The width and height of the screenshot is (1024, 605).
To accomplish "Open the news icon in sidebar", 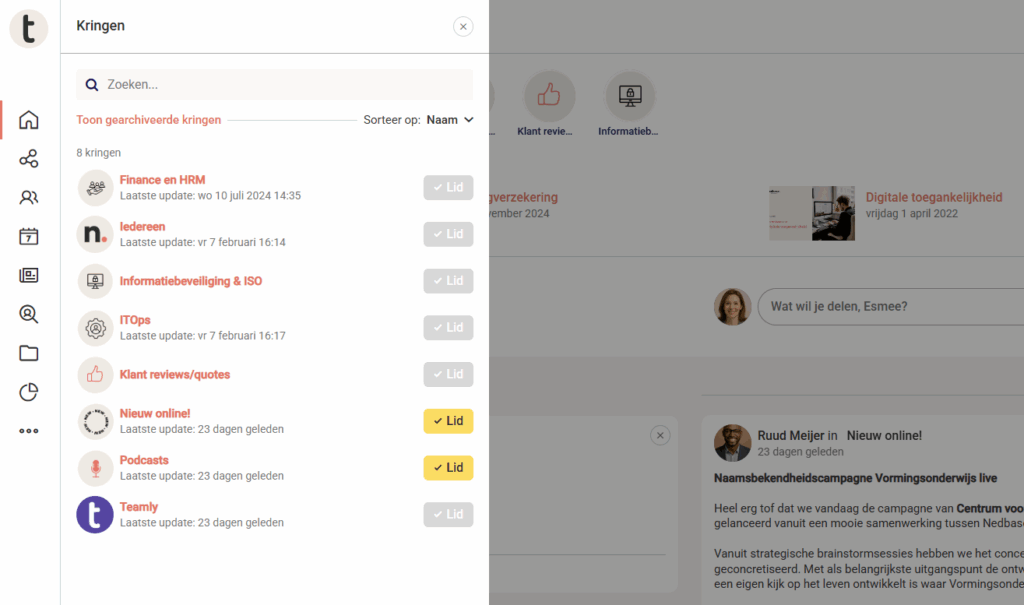I will point(29,276).
